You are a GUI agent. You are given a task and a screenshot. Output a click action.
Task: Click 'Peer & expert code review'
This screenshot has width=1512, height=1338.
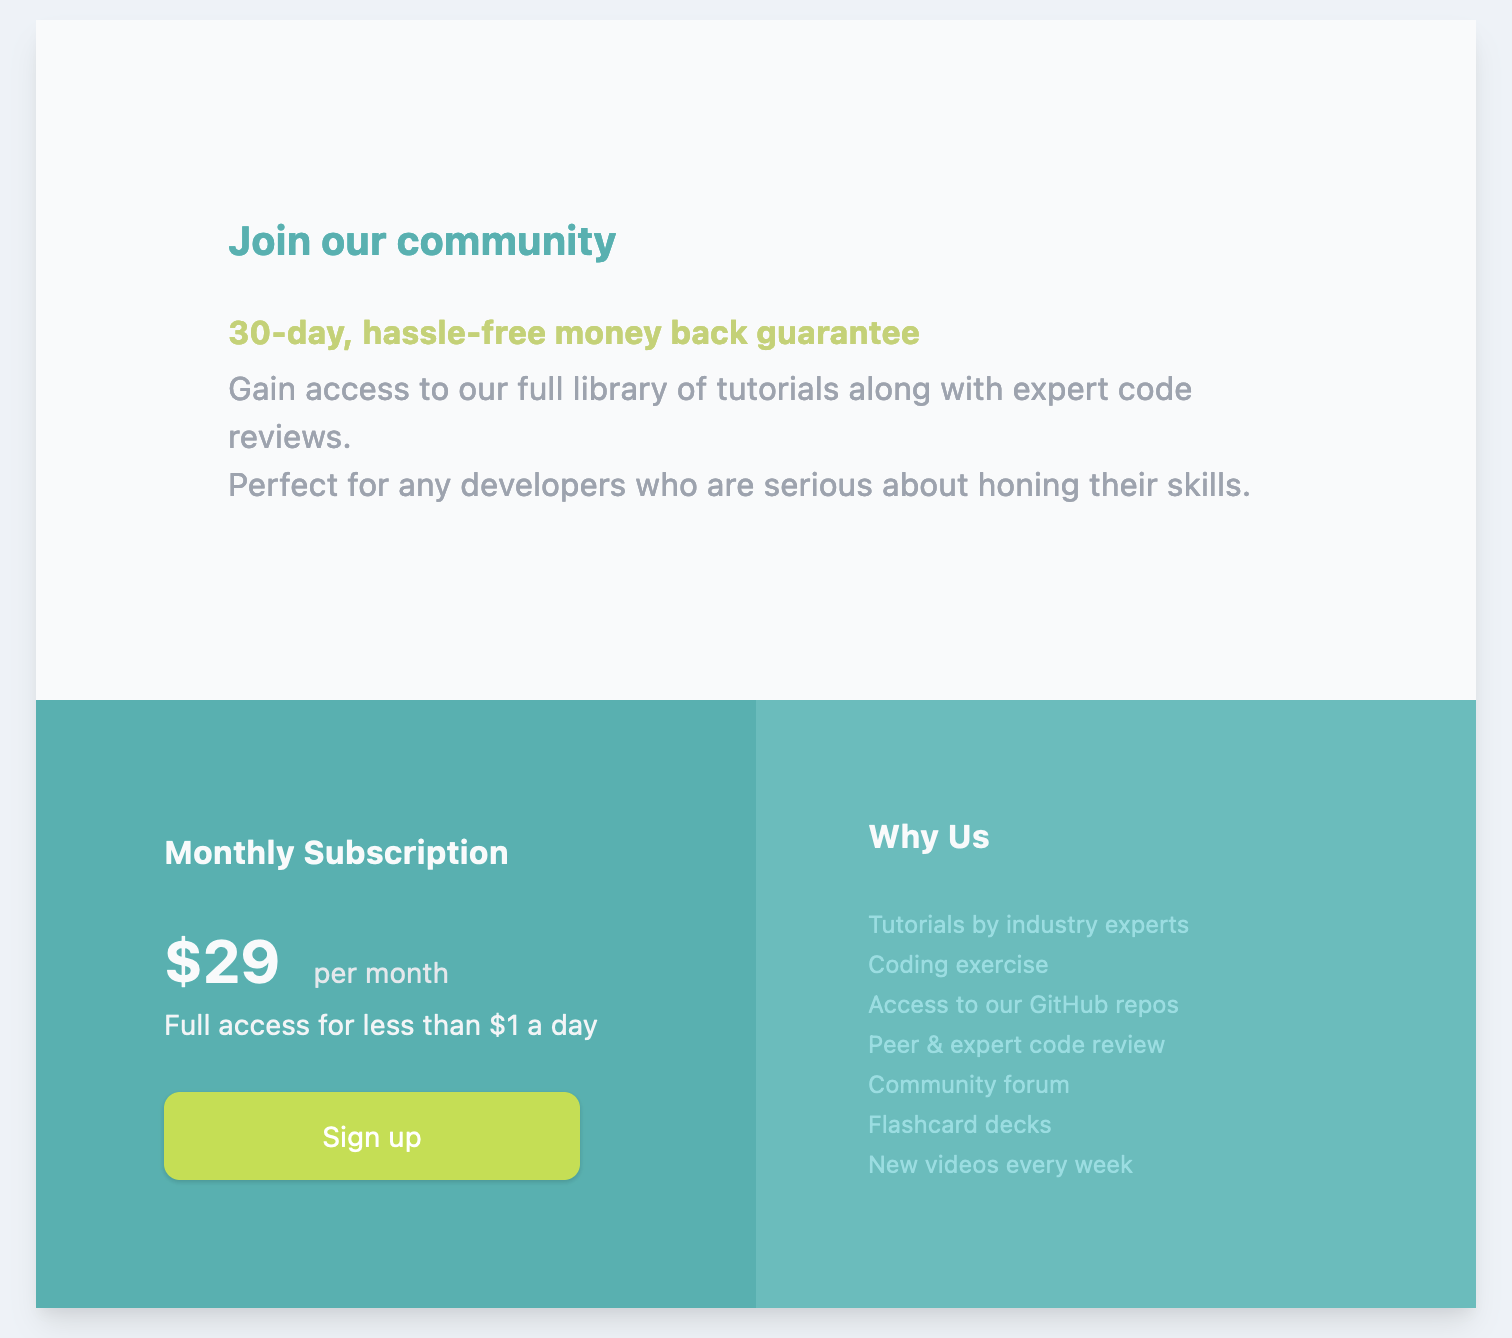[1016, 1045]
